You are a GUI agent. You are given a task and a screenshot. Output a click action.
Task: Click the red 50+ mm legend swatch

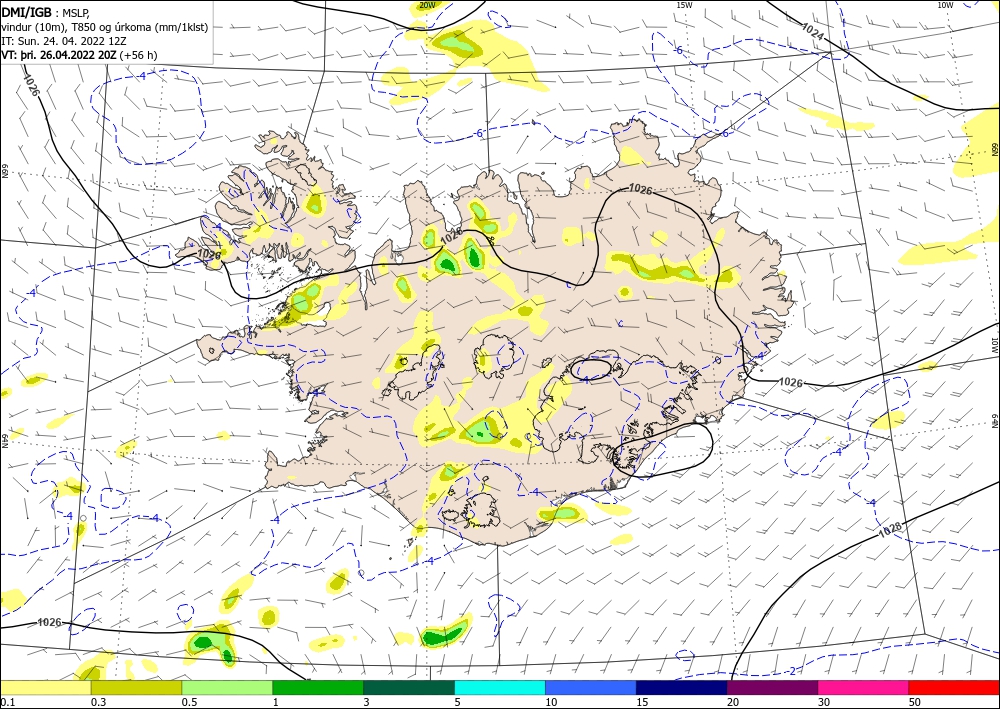click(x=954, y=687)
